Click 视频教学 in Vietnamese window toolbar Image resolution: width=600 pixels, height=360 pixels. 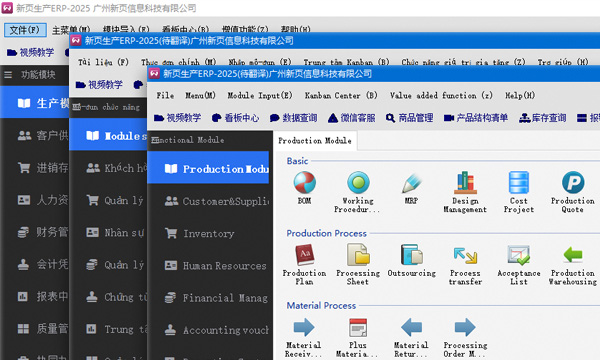tap(99, 85)
